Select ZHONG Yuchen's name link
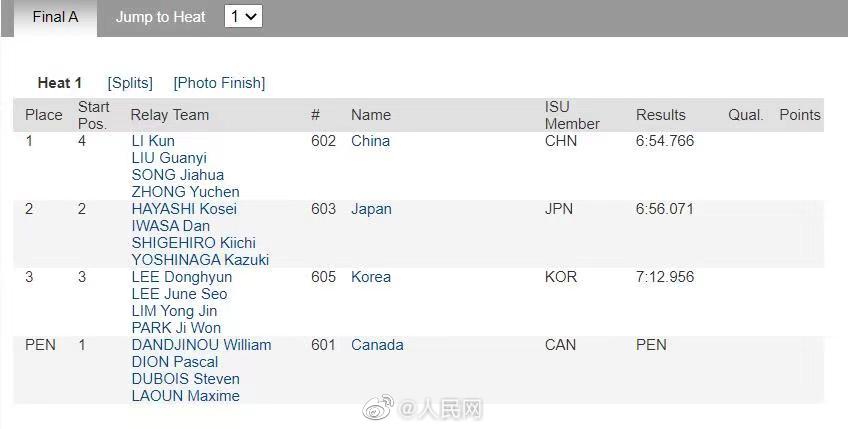 (x=185, y=192)
